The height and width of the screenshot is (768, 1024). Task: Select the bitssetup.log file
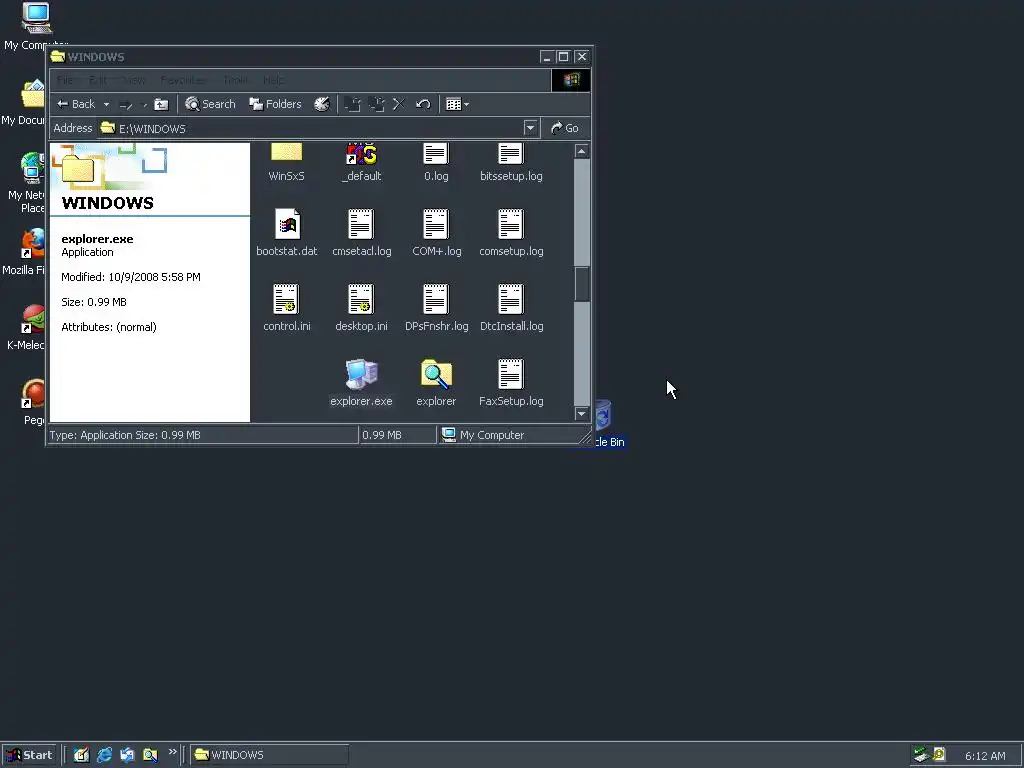tap(511, 163)
